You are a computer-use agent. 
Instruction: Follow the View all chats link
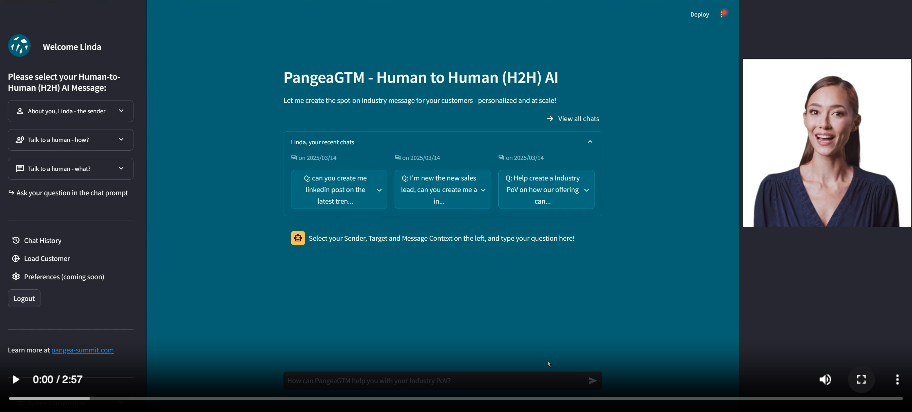click(x=573, y=119)
